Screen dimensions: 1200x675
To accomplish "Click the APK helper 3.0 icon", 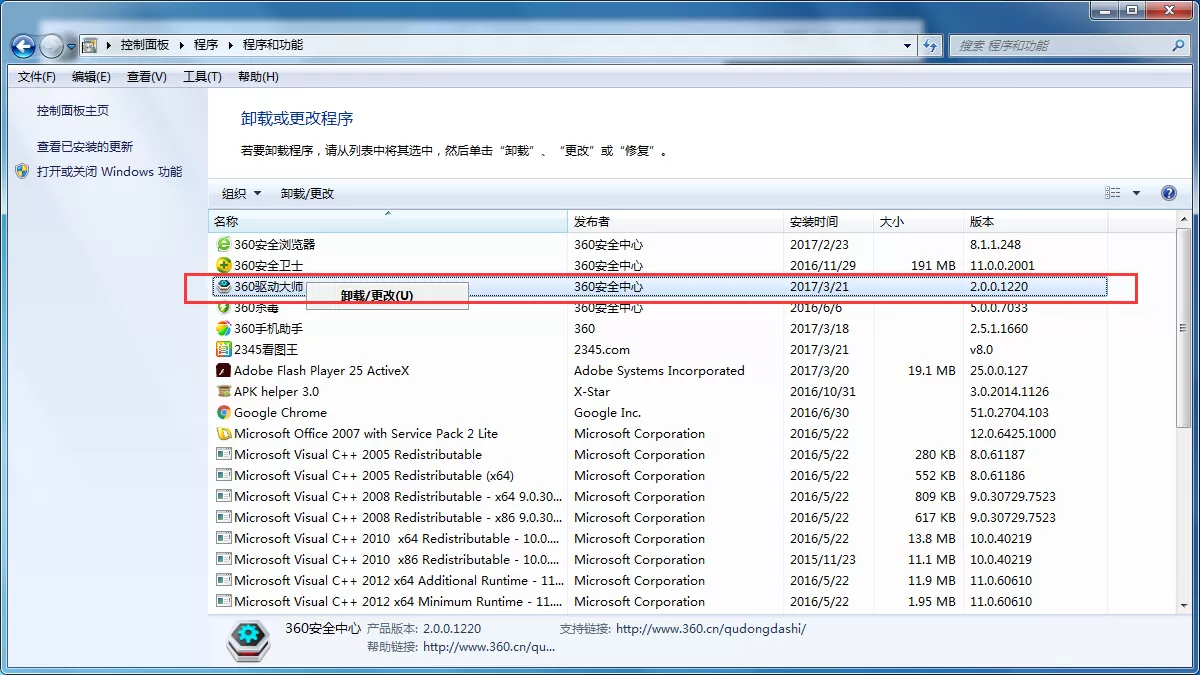I will (224, 391).
